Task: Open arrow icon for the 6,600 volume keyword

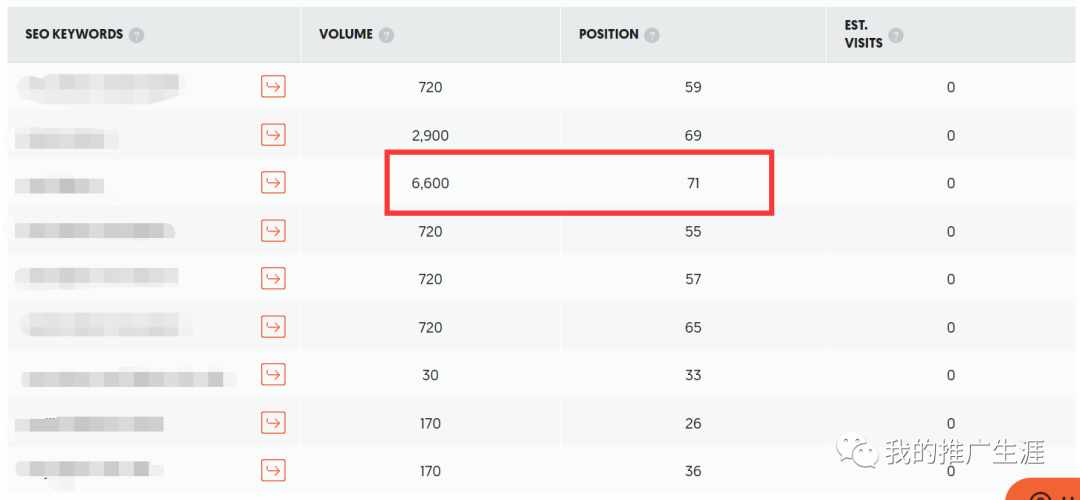Action: pos(273,183)
